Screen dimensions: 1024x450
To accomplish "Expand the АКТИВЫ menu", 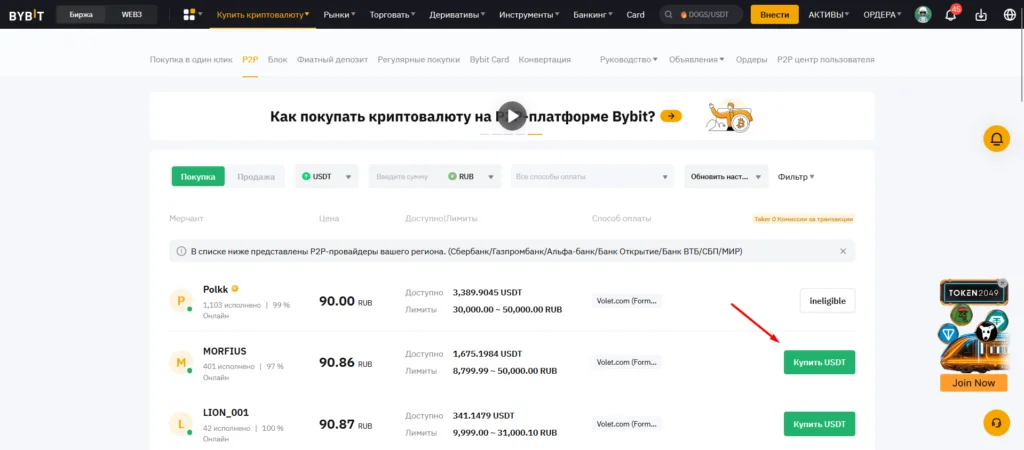I will 829,14.
